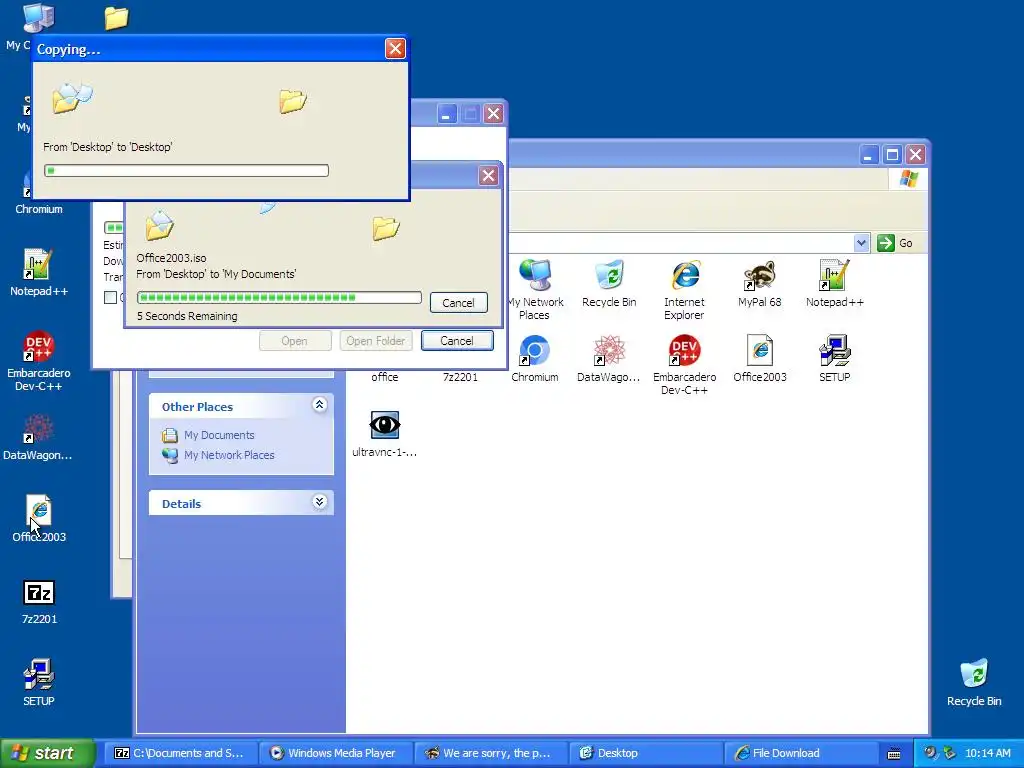Open the address bar dropdown arrow
This screenshot has width=1024, height=768.
click(861, 243)
